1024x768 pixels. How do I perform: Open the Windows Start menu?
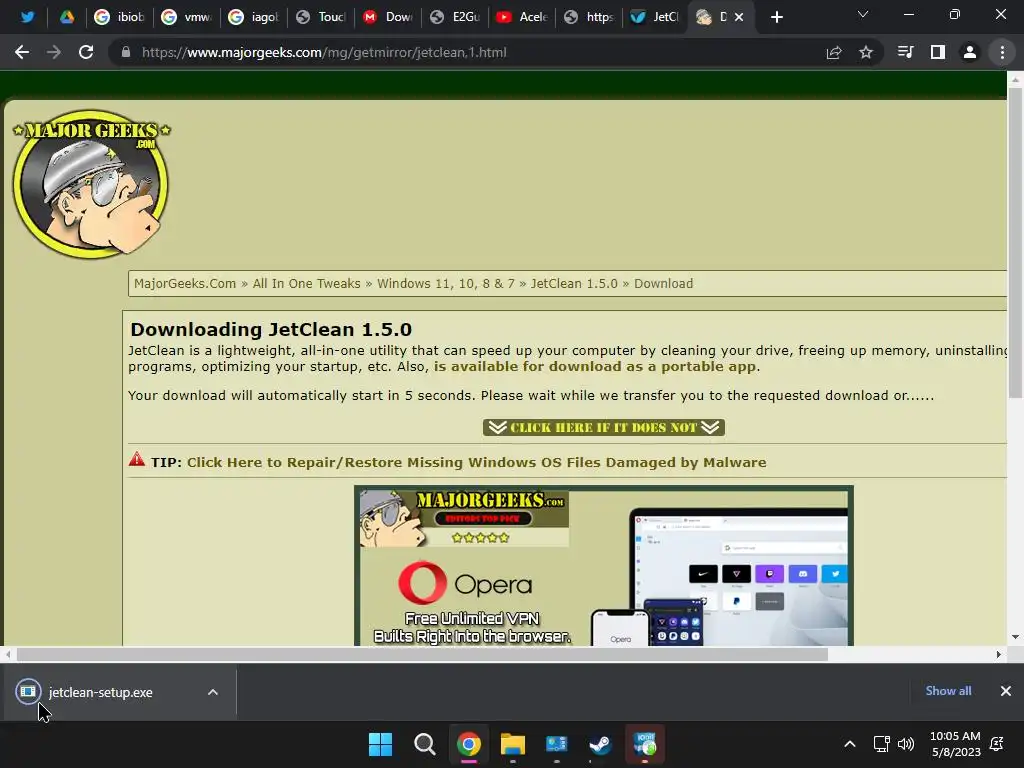pos(380,744)
